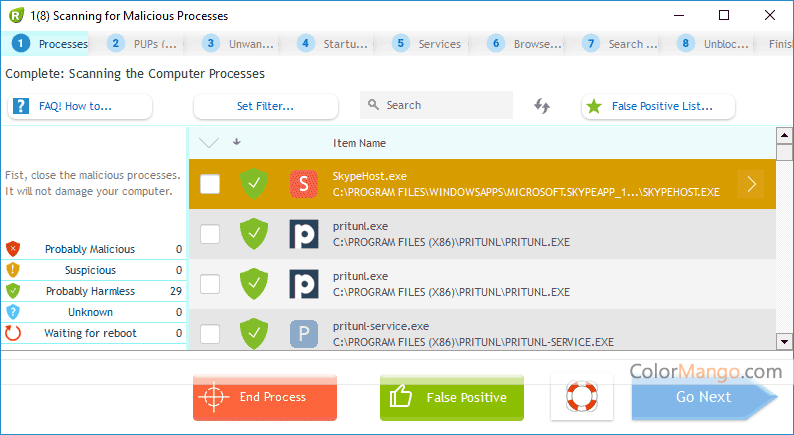This screenshot has width=794, height=435.
Task: Click the lifebuoy help icon button
Action: pyautogui.click(x=583, y=397)
